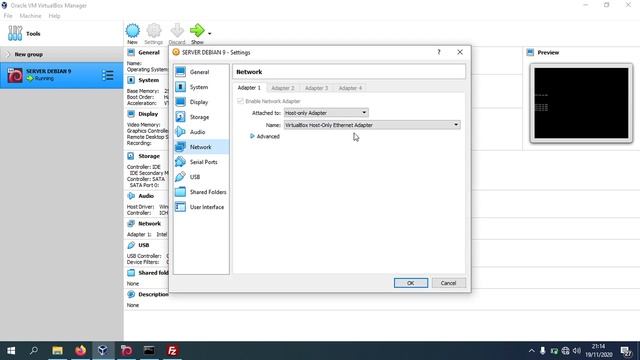
Task: Open the Help menu
Action: 54,16
